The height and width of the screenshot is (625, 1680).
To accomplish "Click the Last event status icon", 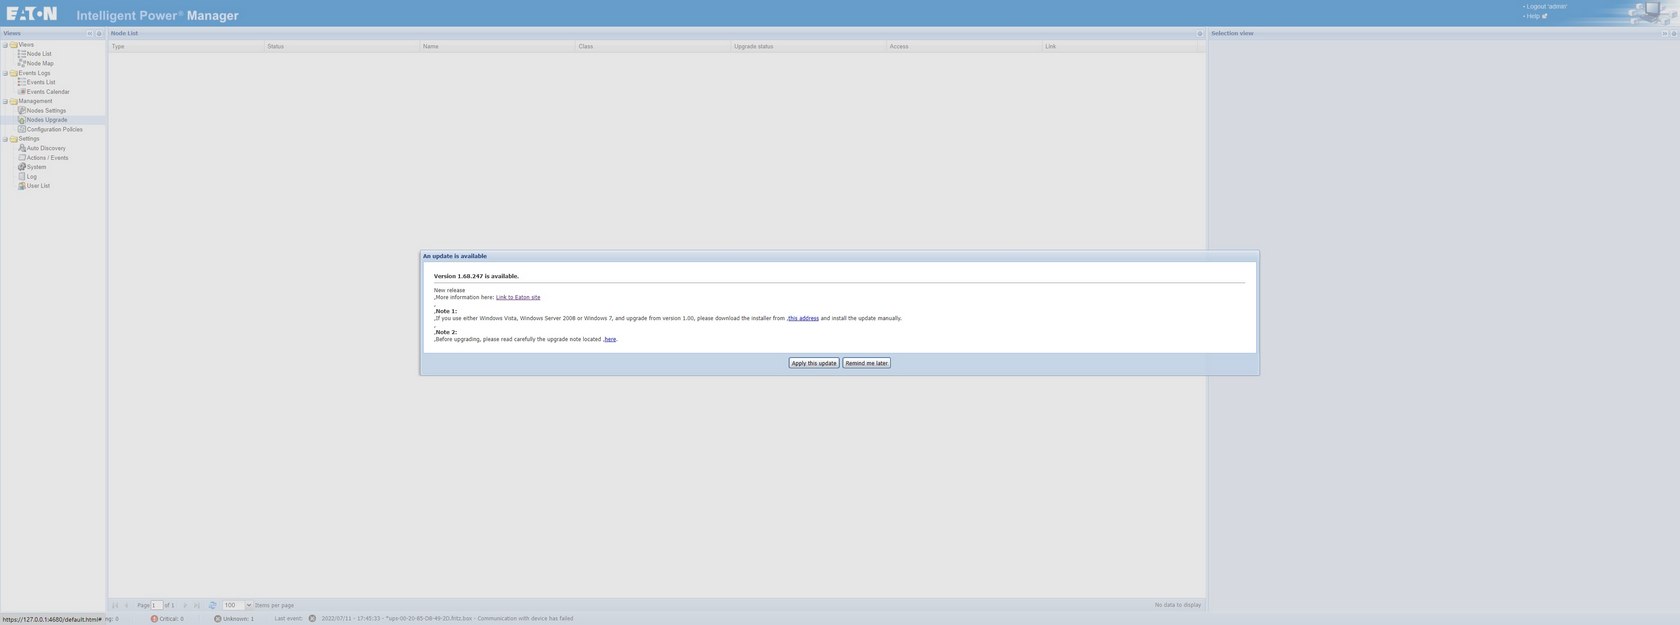I will 312,619.
